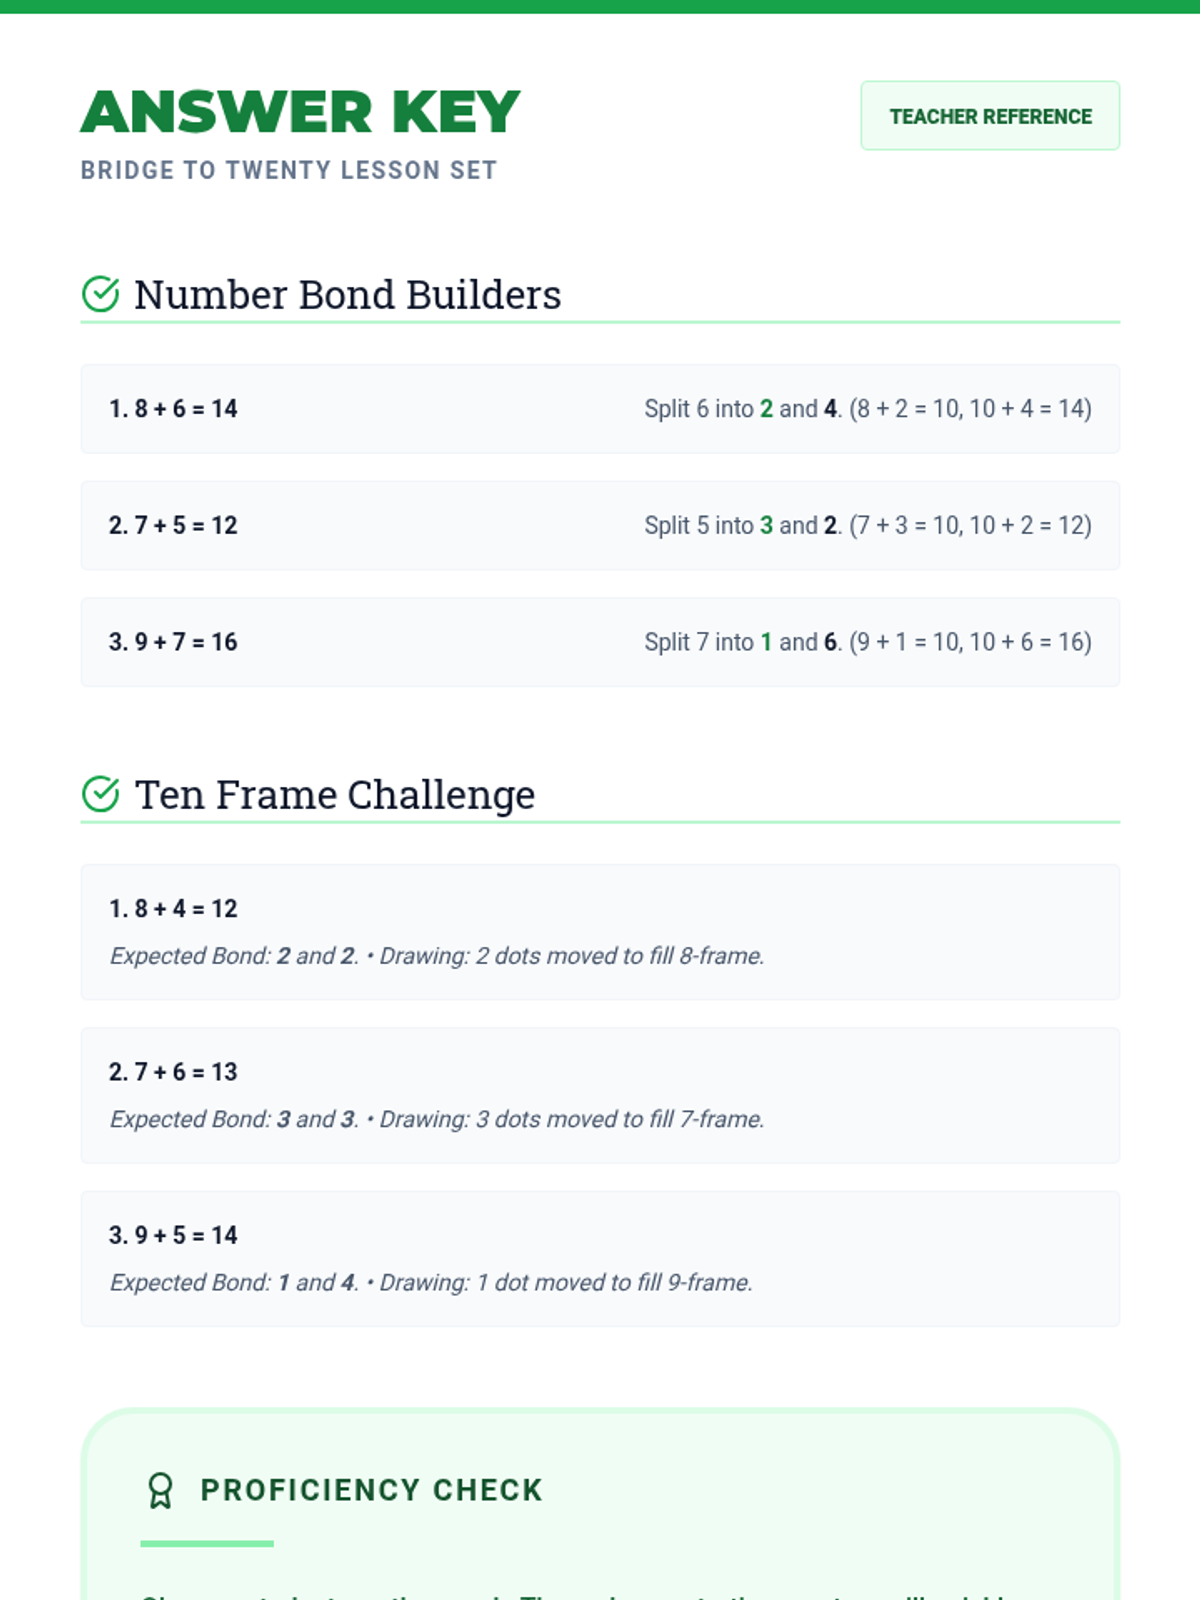The image size is (1200, 1600).
Task: Click Expected Bond 3 and 3 note
Action: coord(234,1119)
